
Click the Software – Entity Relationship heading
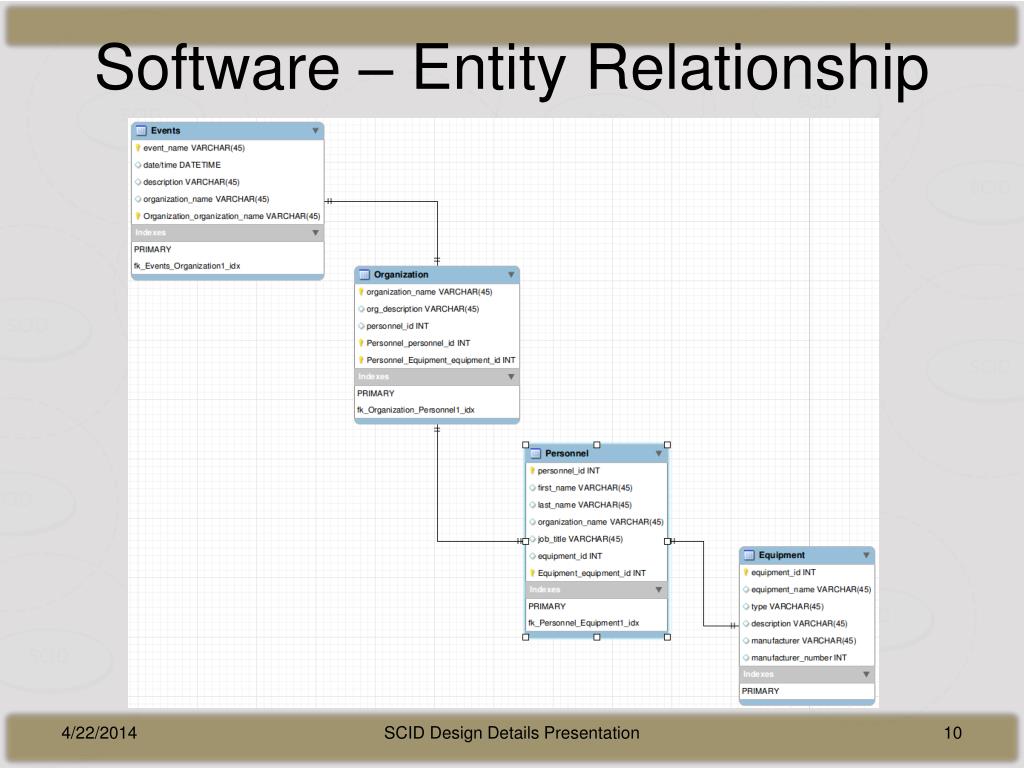(x=512, y=67)
